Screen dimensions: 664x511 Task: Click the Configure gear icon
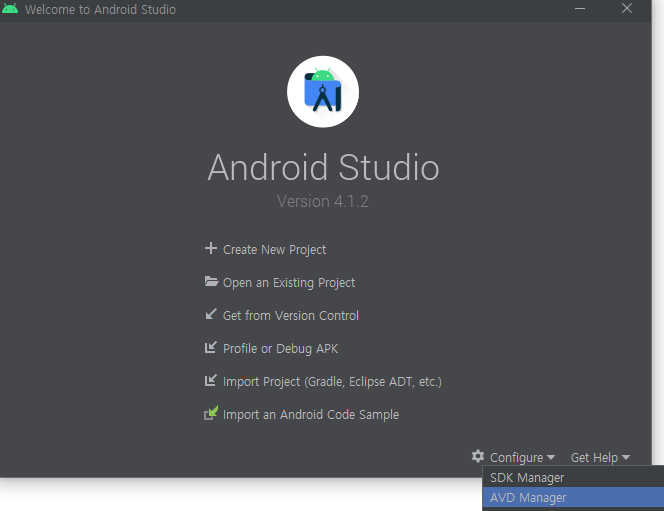click(x=478, y=456)
